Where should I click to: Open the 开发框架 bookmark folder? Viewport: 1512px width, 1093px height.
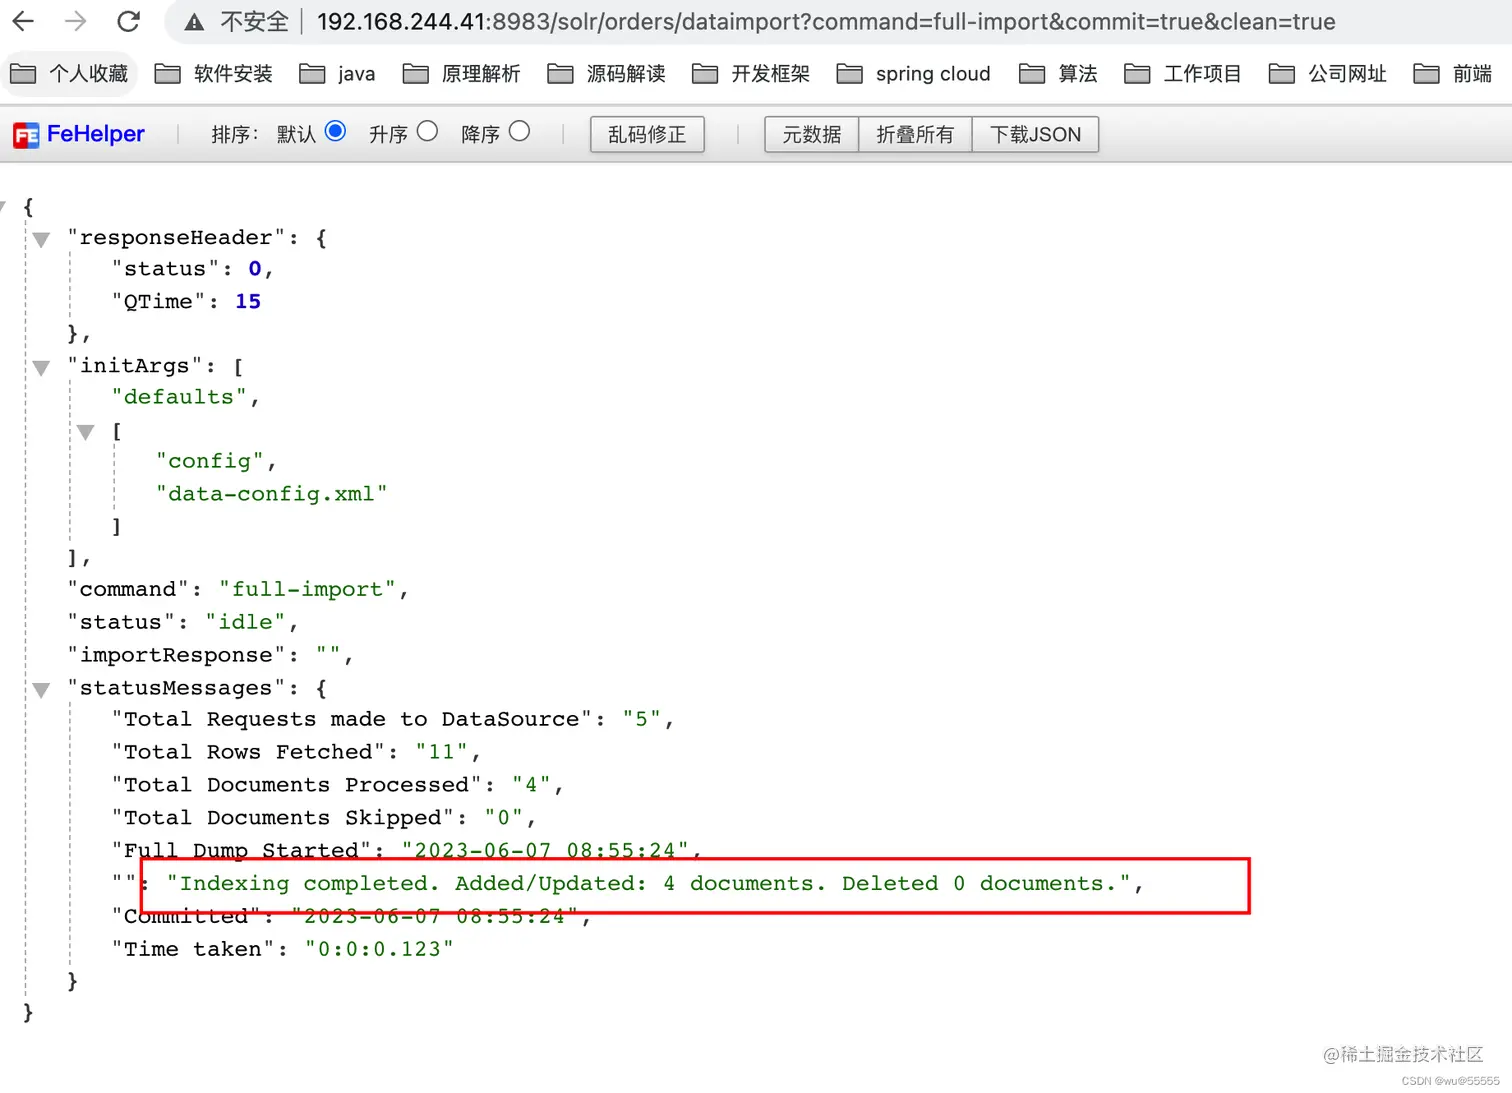(x=751, y=74)
